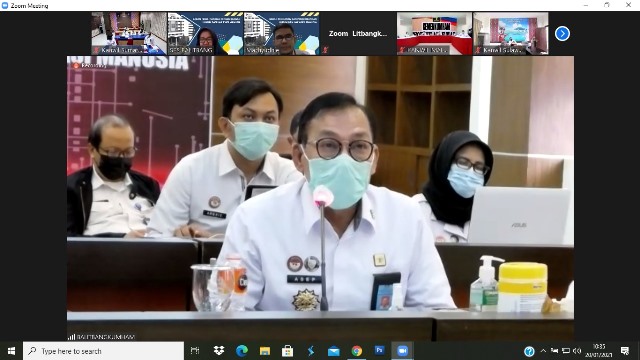Click the main speaker video
Image resolution: width=640 pixels, height=360 pixels.
click(320, 198)
